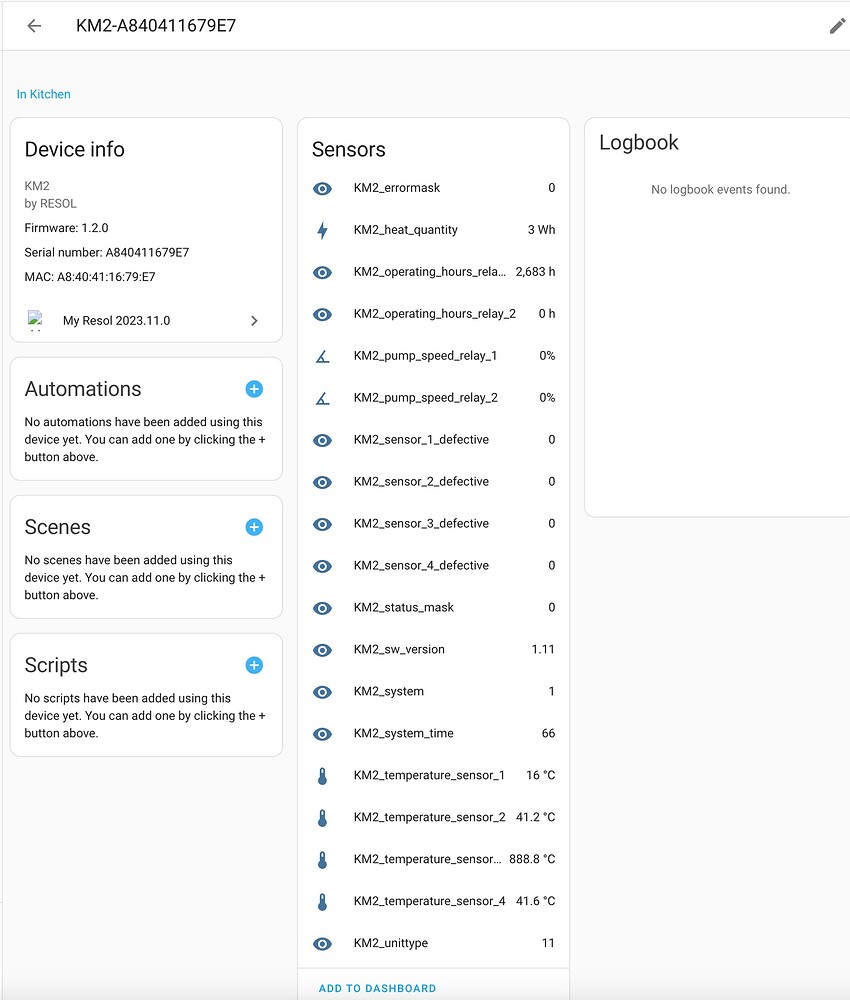Open the Automations add menu via plus button

coord(253,389)
